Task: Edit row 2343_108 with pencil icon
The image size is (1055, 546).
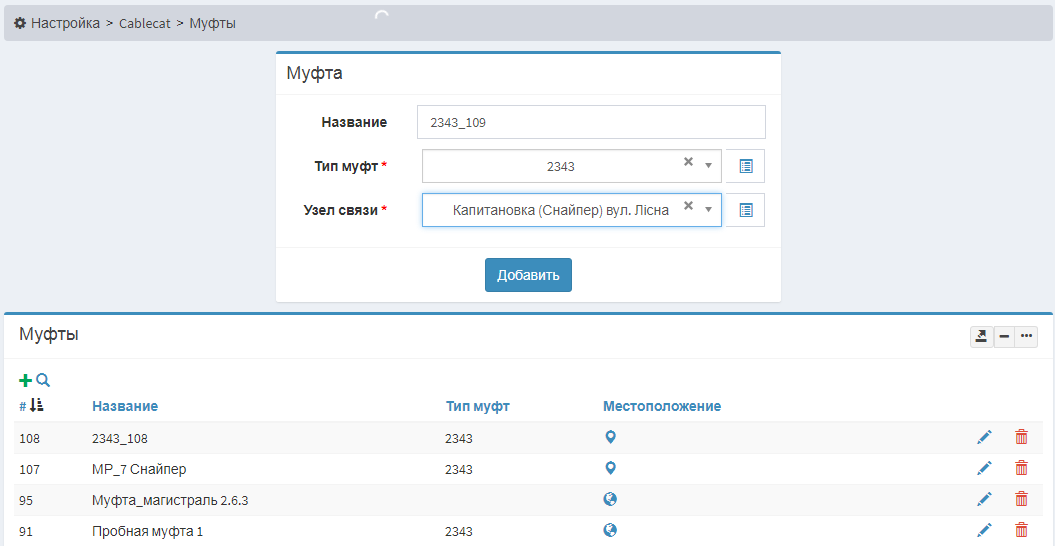Action: tap(984, 437)
